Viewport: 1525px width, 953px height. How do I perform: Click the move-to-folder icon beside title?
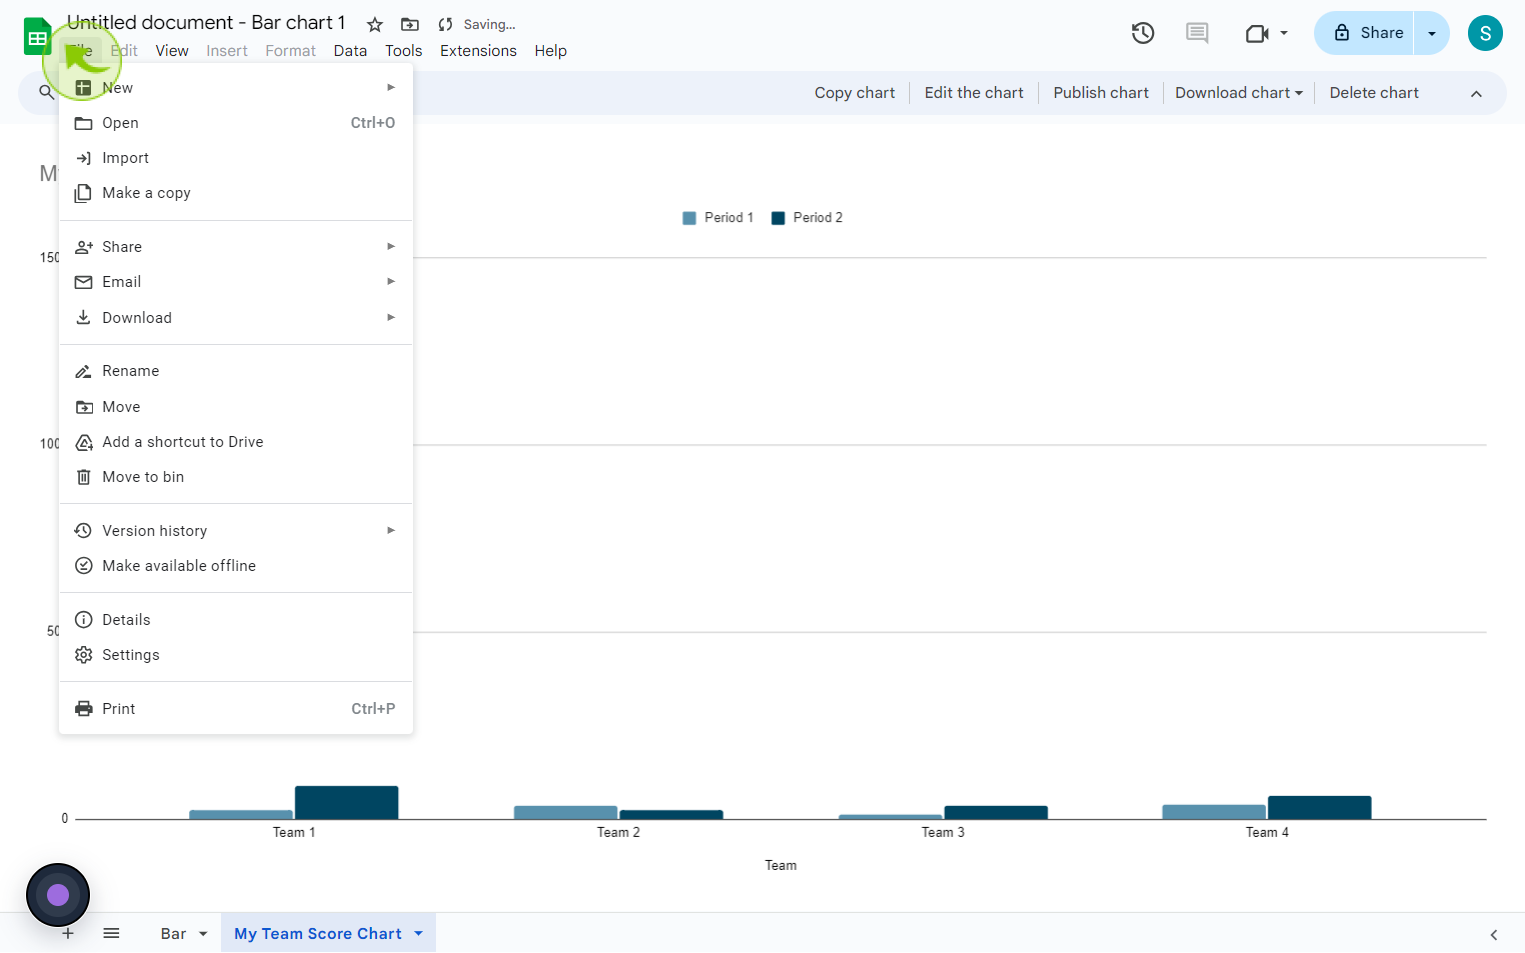click(410, 24)
